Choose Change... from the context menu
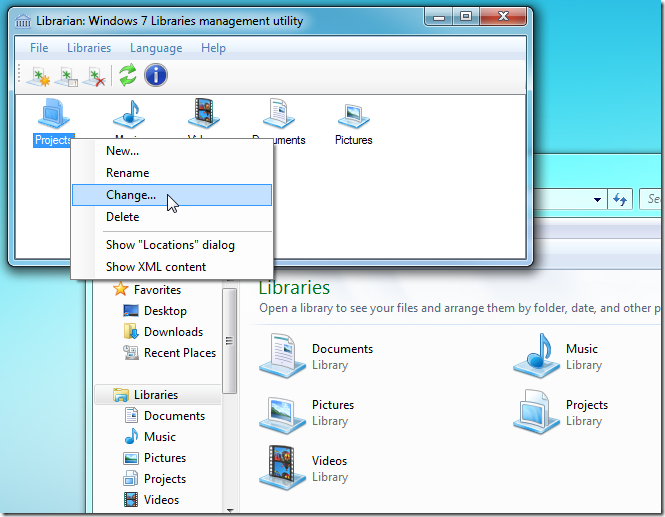This screenshot has width=665, height=517. pyautogui.click(x=172, y=195)
